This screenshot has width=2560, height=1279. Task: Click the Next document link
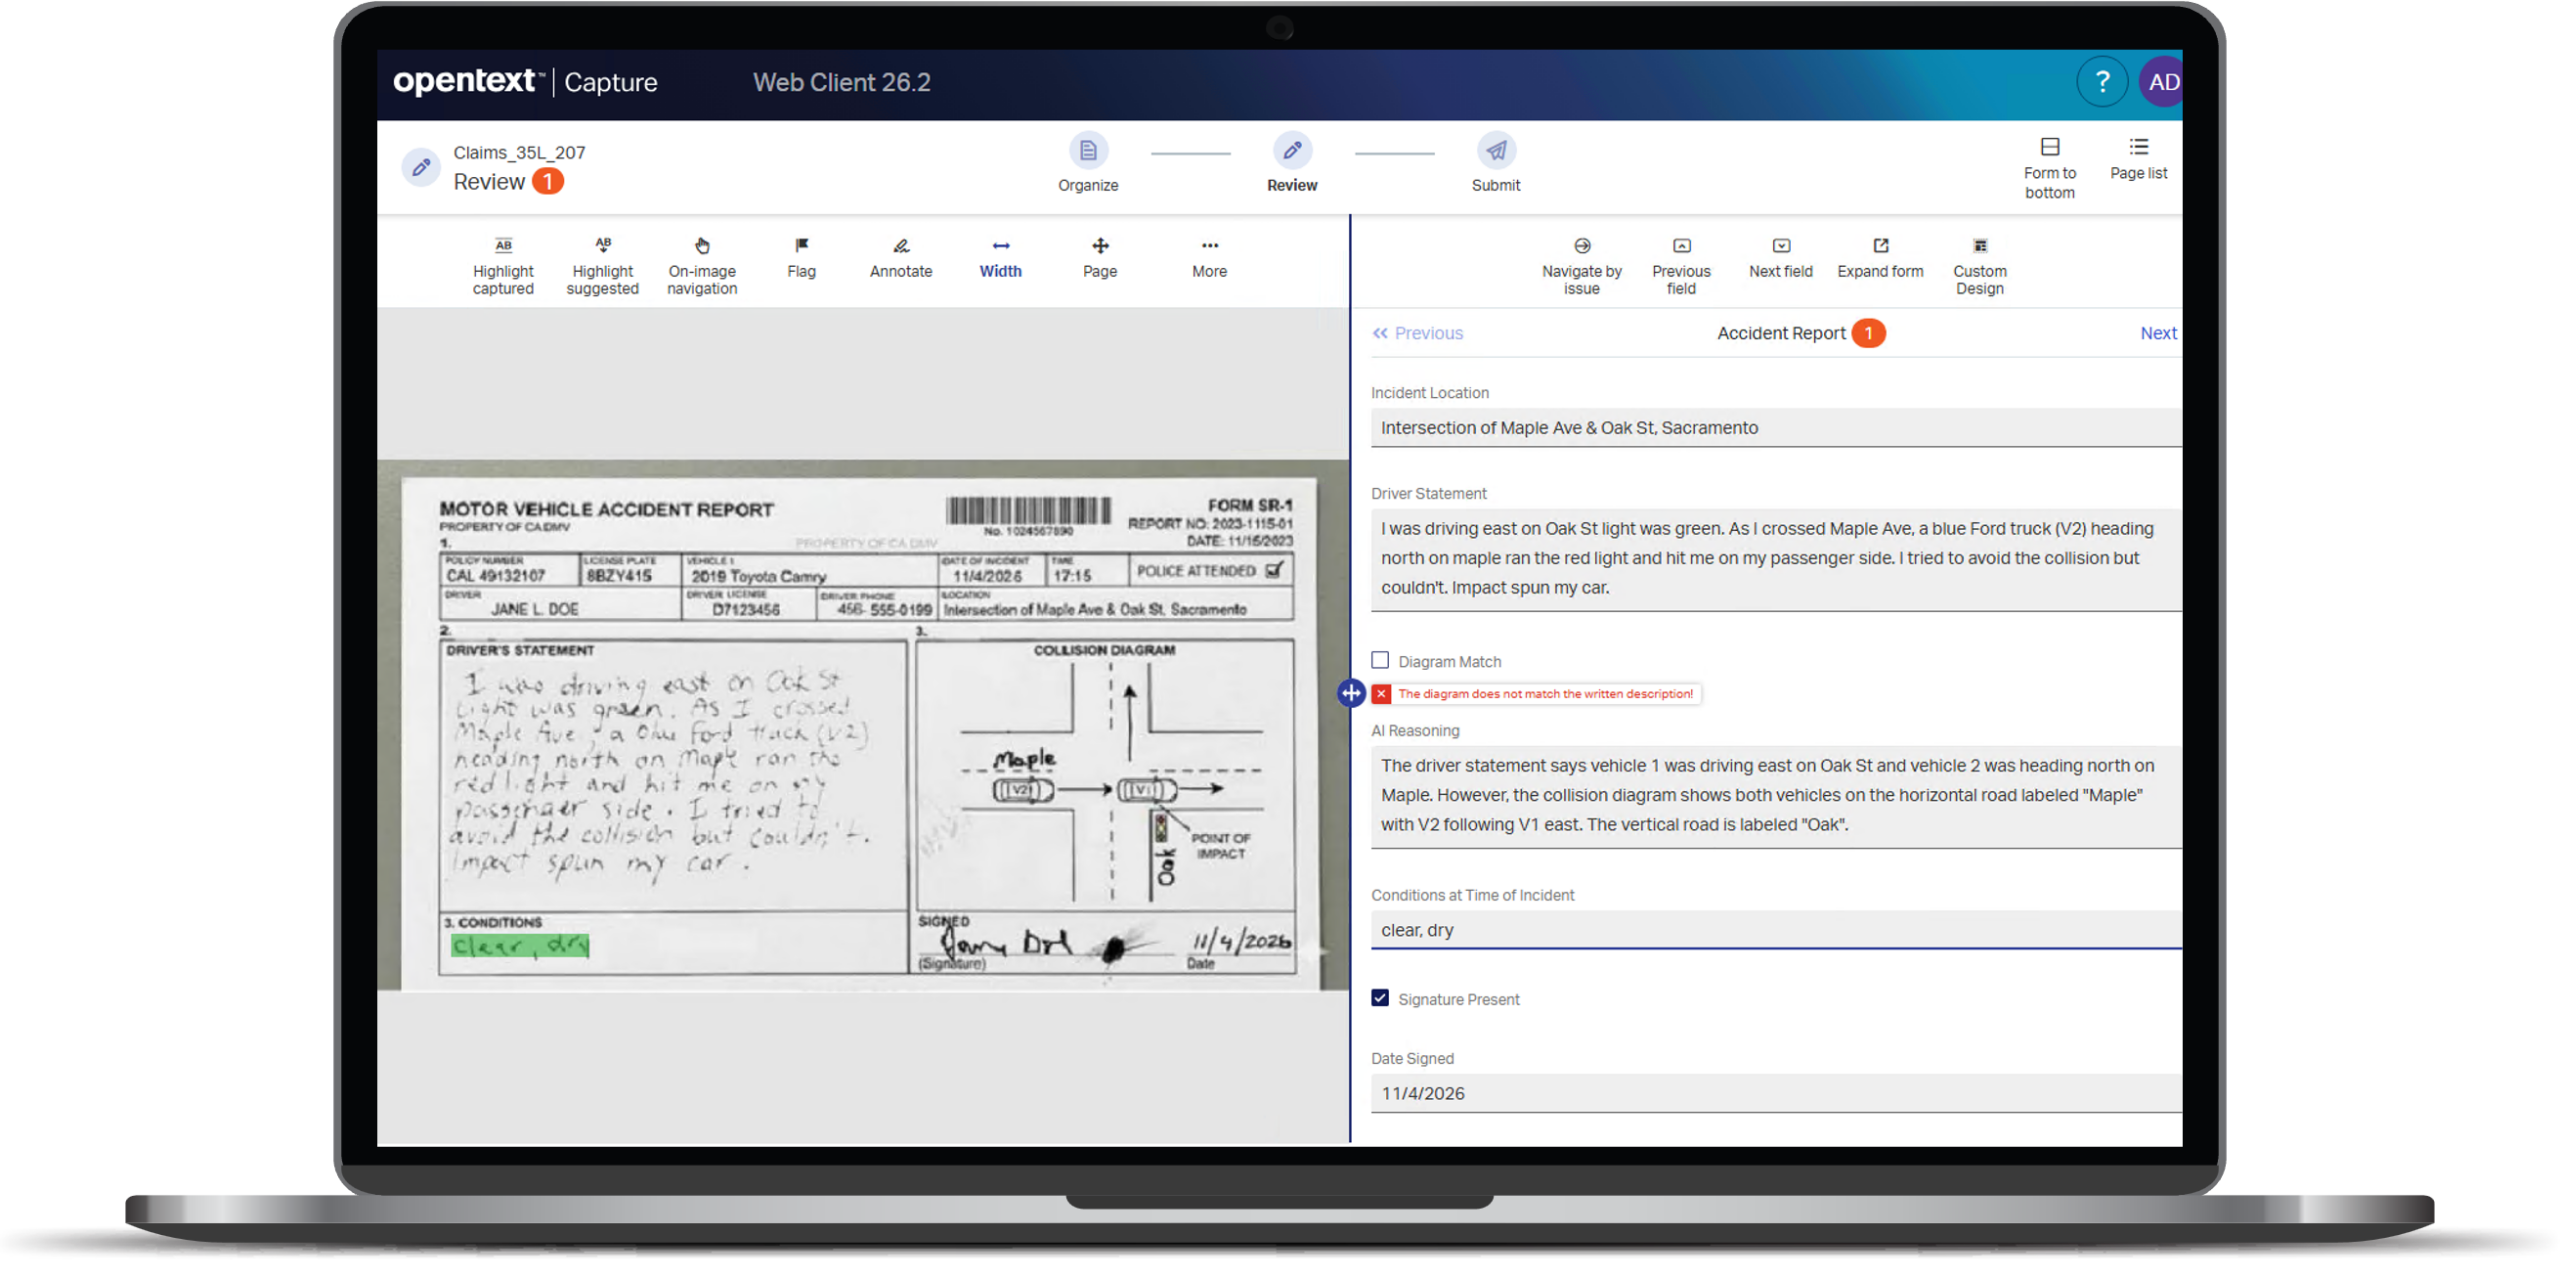click(2158, 333)
